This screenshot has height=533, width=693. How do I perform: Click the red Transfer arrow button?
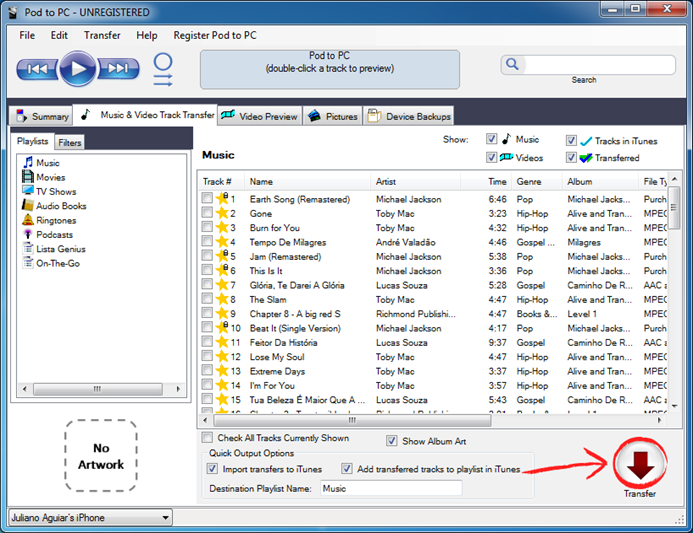(x=640, y=463)
